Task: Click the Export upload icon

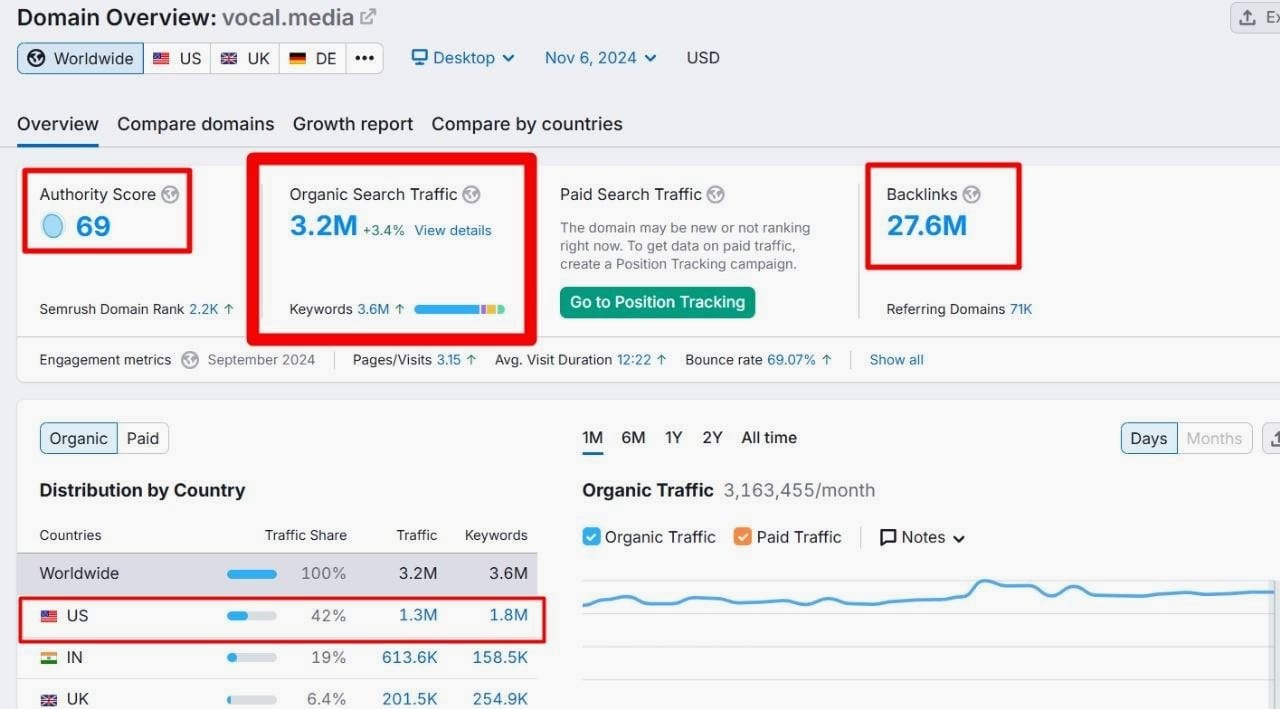Action: [x=1247, y=18]
